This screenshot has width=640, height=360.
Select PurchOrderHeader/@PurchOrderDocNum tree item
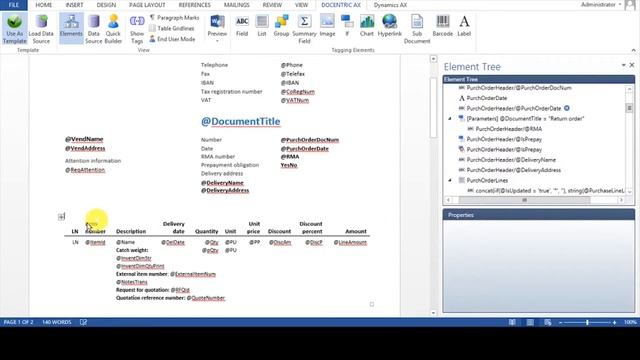519,88
